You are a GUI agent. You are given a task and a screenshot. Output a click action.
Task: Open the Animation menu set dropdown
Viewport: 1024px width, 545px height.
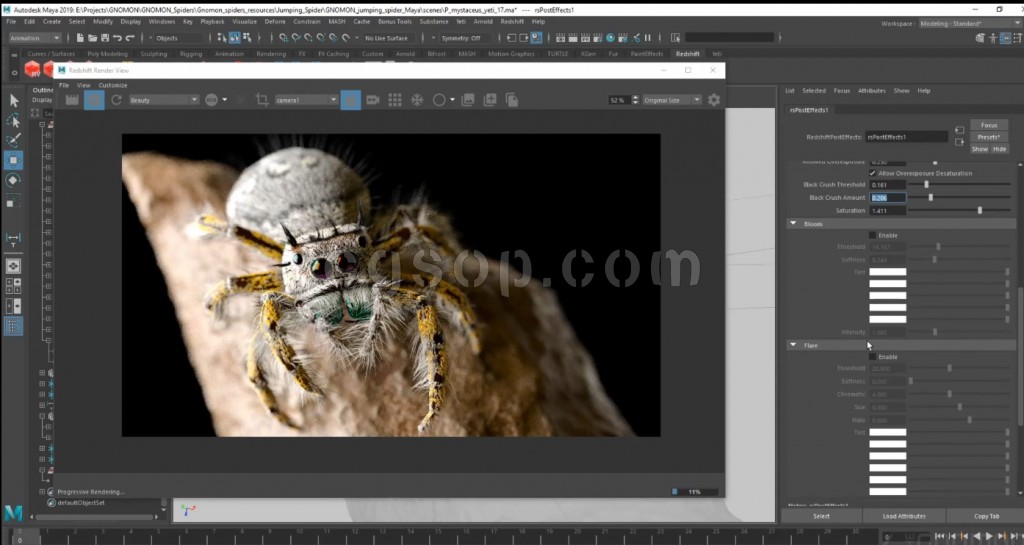click(x=35, y=38)
